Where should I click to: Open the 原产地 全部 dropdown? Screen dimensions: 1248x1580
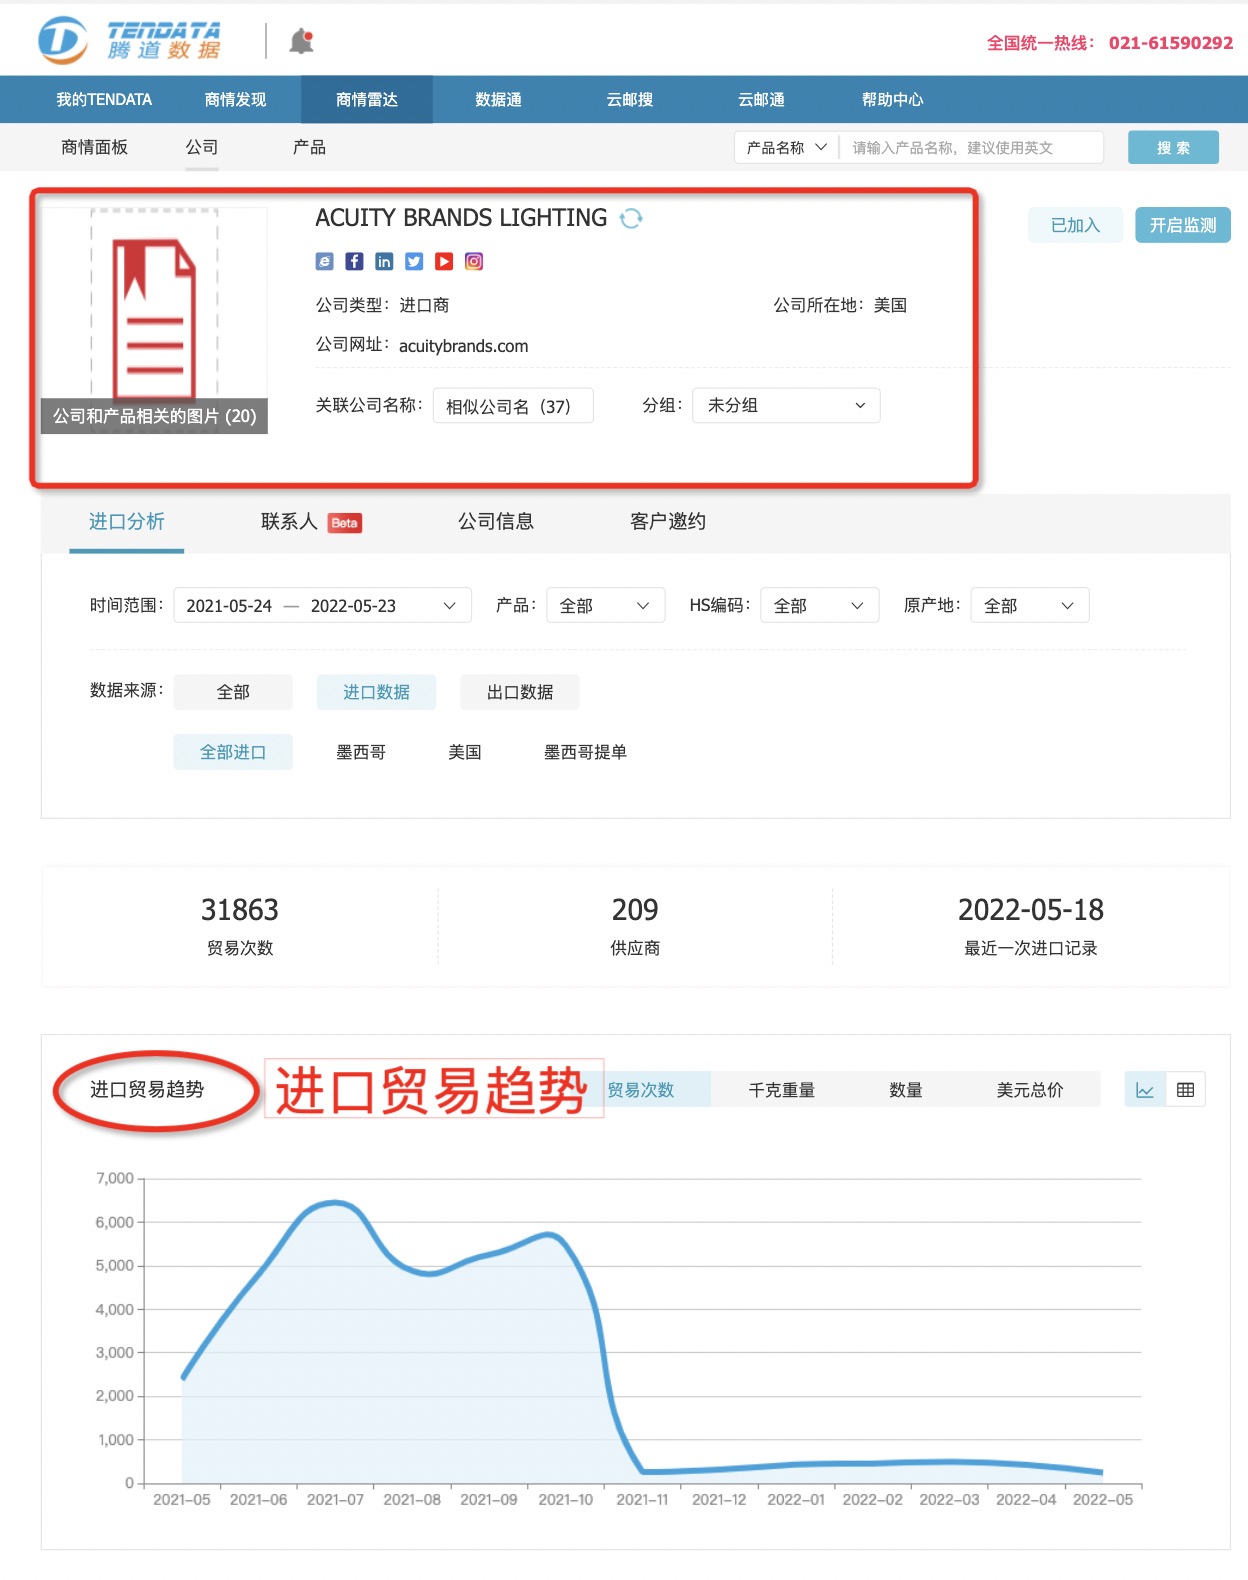pos(1030,605)
